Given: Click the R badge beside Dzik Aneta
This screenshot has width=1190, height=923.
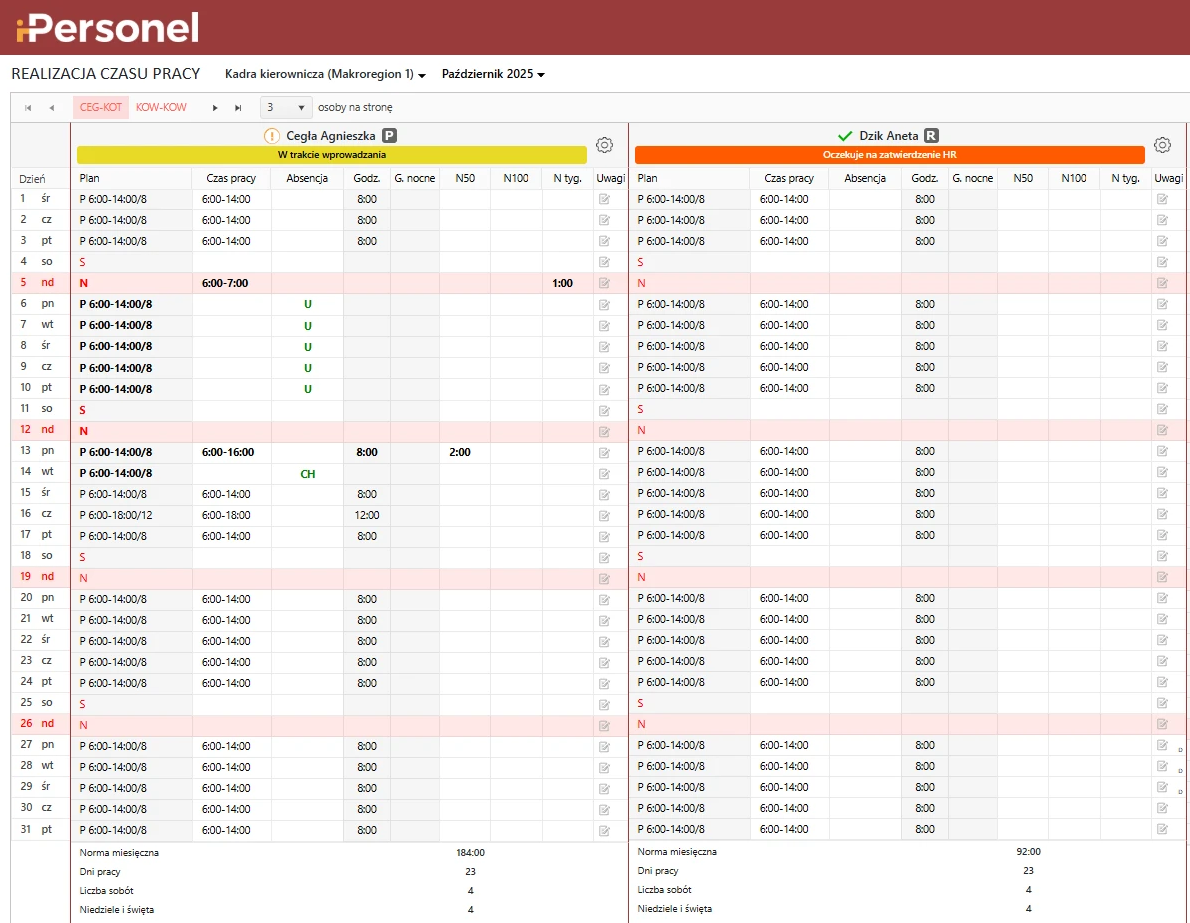Looking at the screenshot, I should (931, 136).
